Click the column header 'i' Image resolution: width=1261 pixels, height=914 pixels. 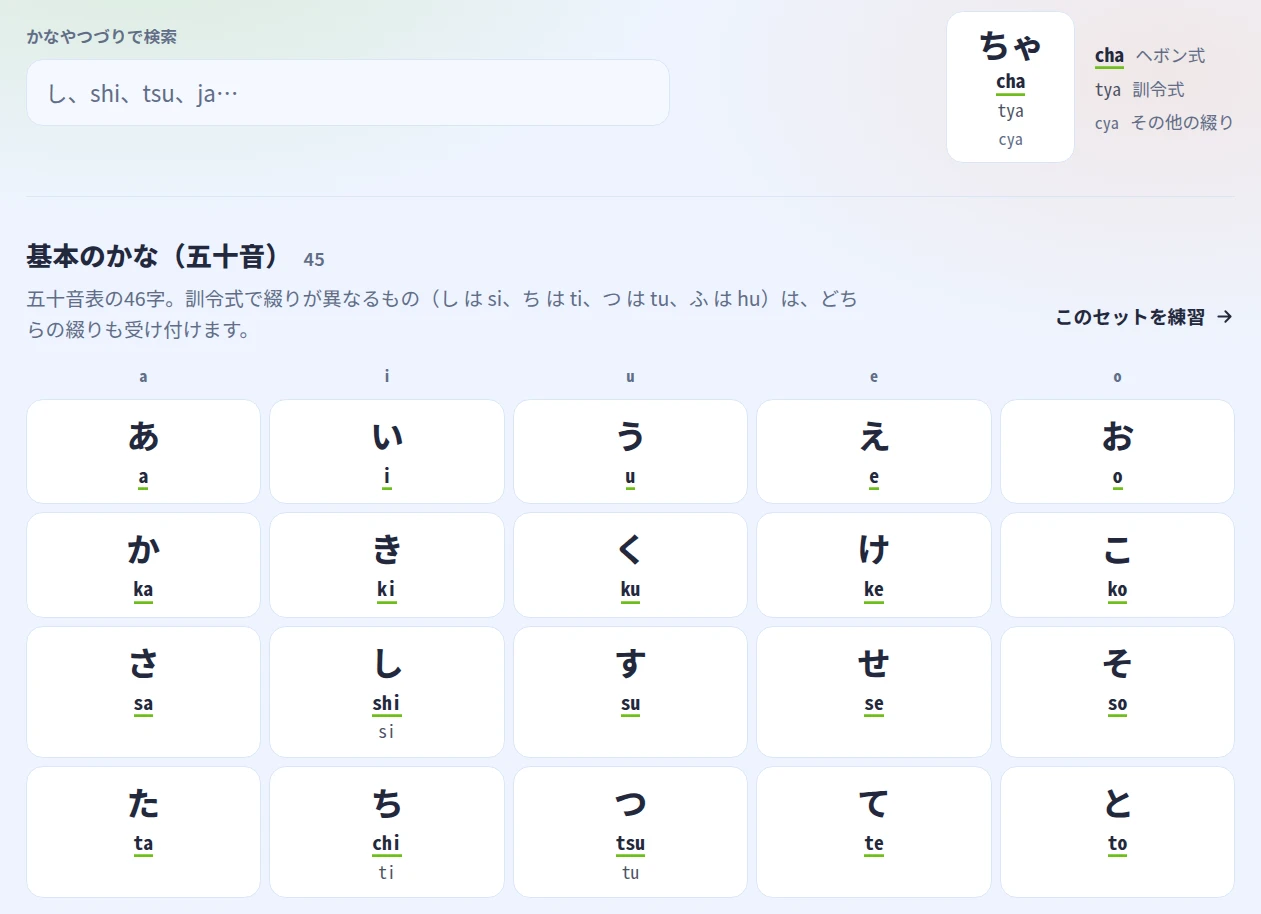387,377
